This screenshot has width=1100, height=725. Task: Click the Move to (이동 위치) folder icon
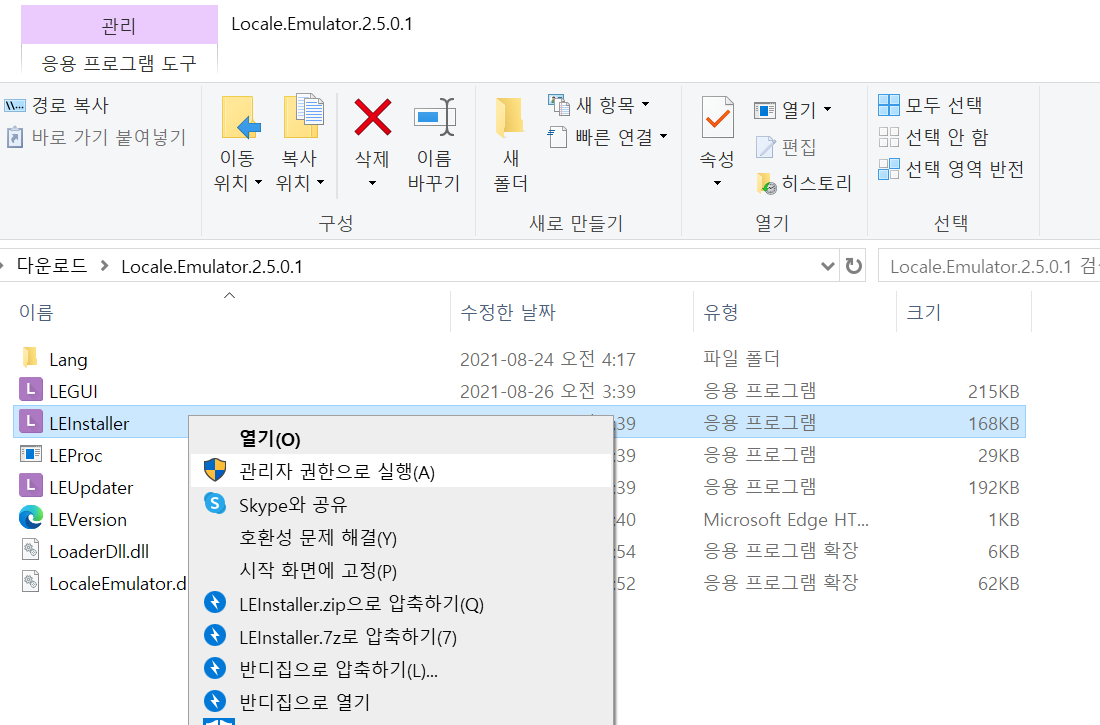point(240,117)
